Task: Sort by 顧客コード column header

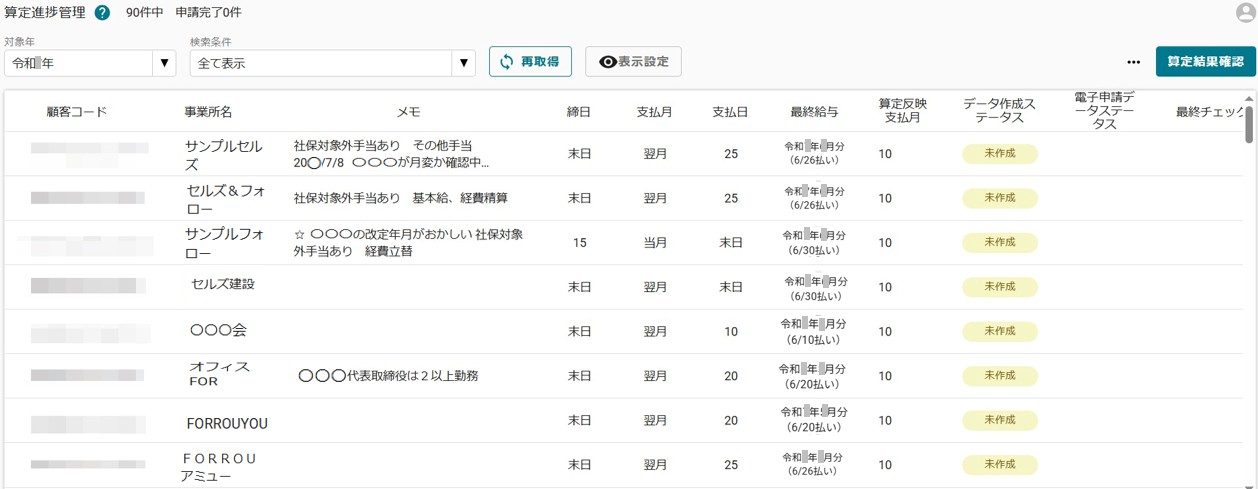Action: coord(77,112)
